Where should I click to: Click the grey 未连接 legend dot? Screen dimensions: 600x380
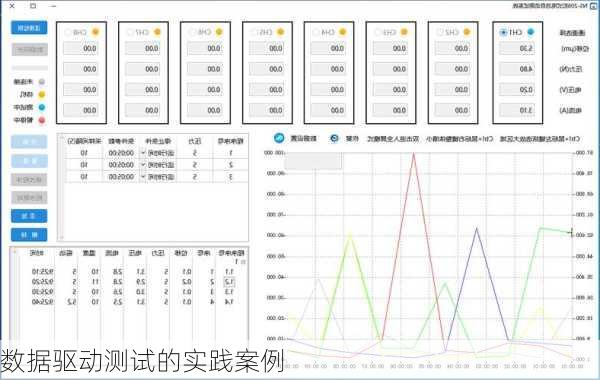pos(42,82)
